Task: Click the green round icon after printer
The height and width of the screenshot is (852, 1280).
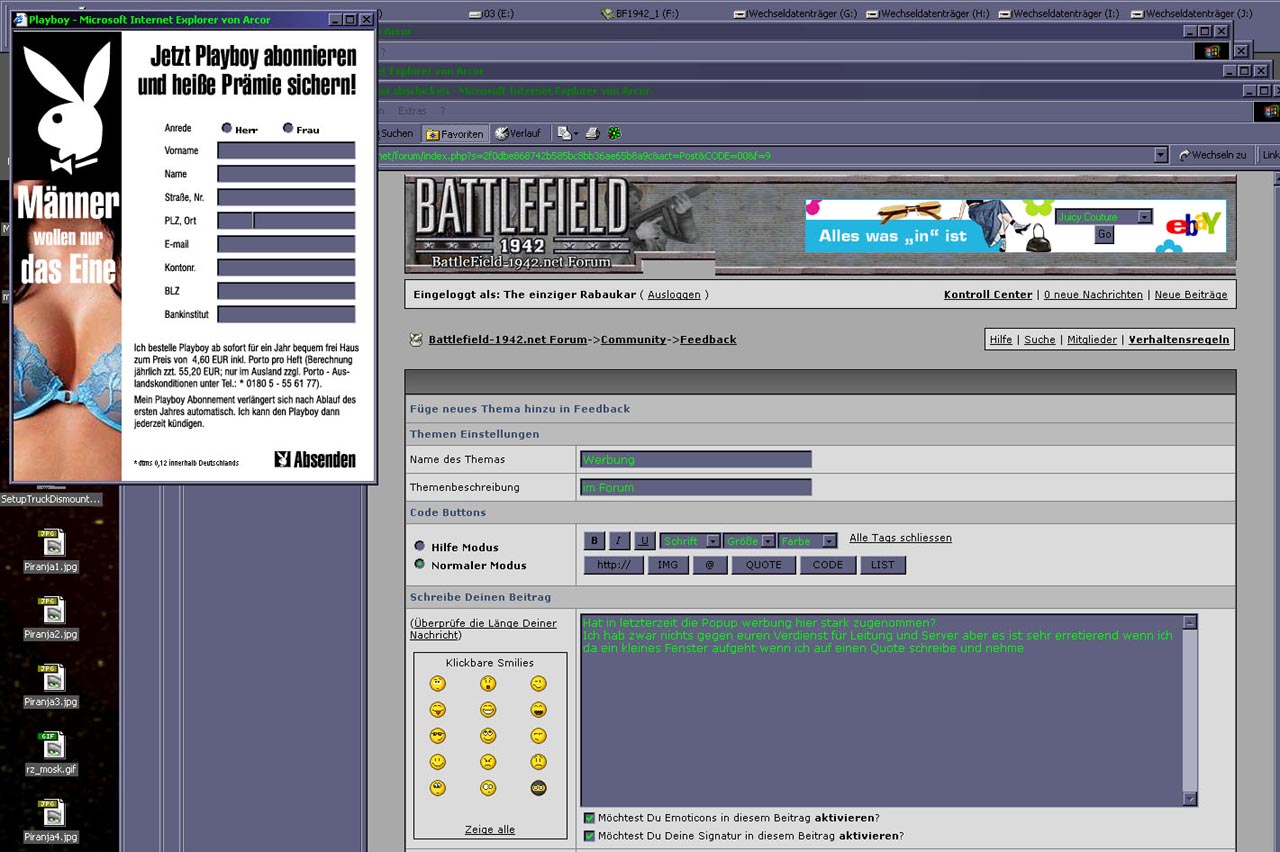Action: coord(615,133)
